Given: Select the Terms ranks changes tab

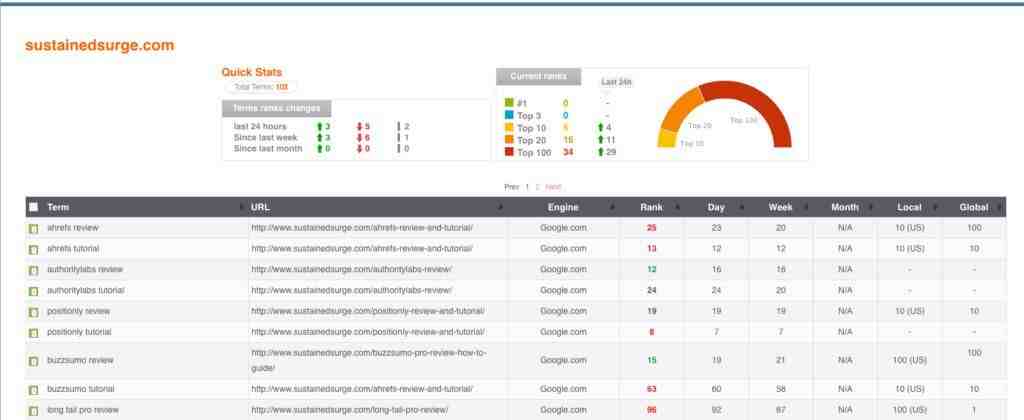Looking at the screenshot, I should (x=277, y=108).
